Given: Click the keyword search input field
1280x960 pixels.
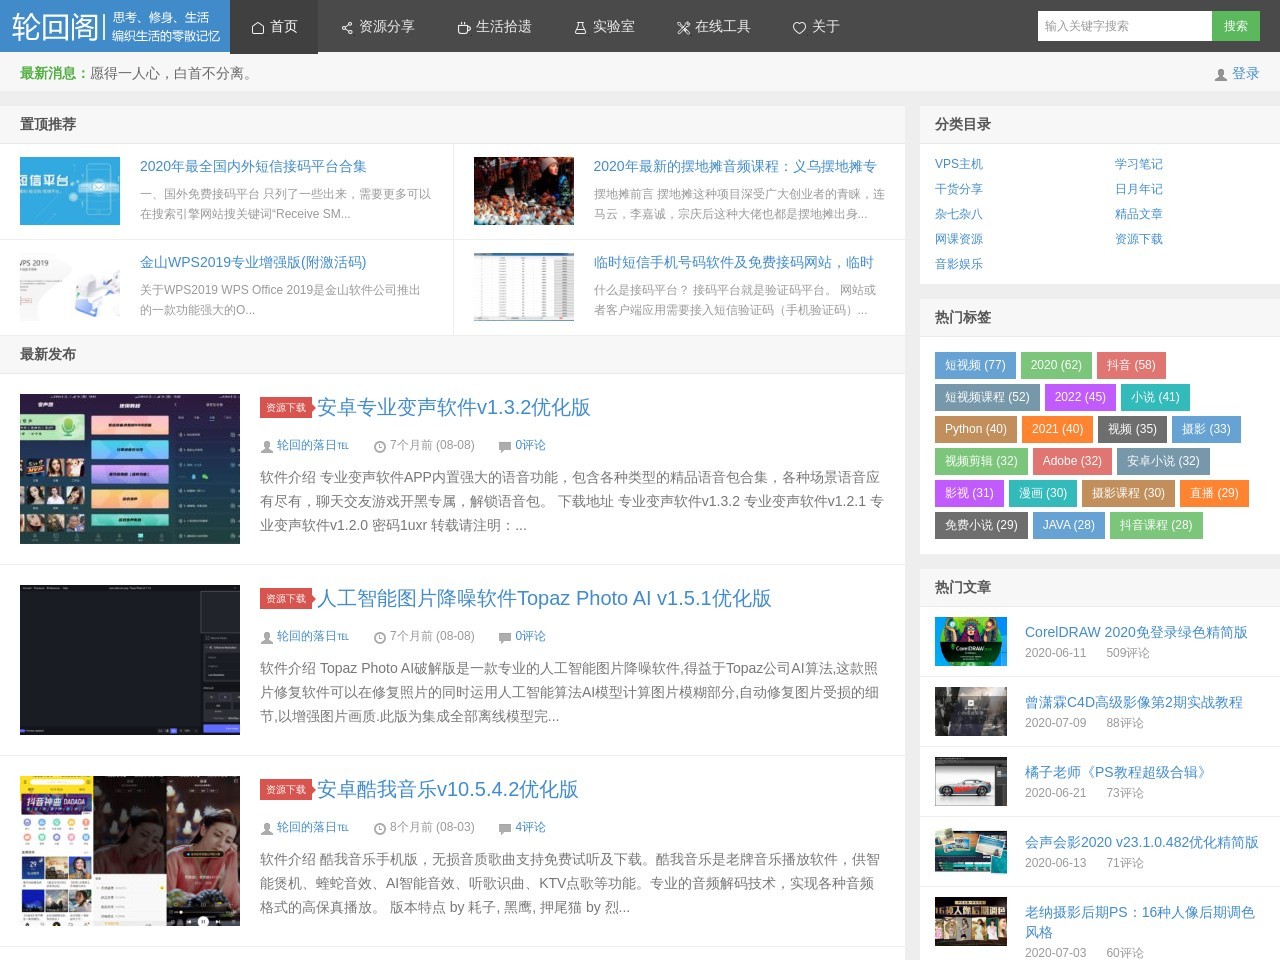Looking at the screenshot, I should click(1124, 26).
